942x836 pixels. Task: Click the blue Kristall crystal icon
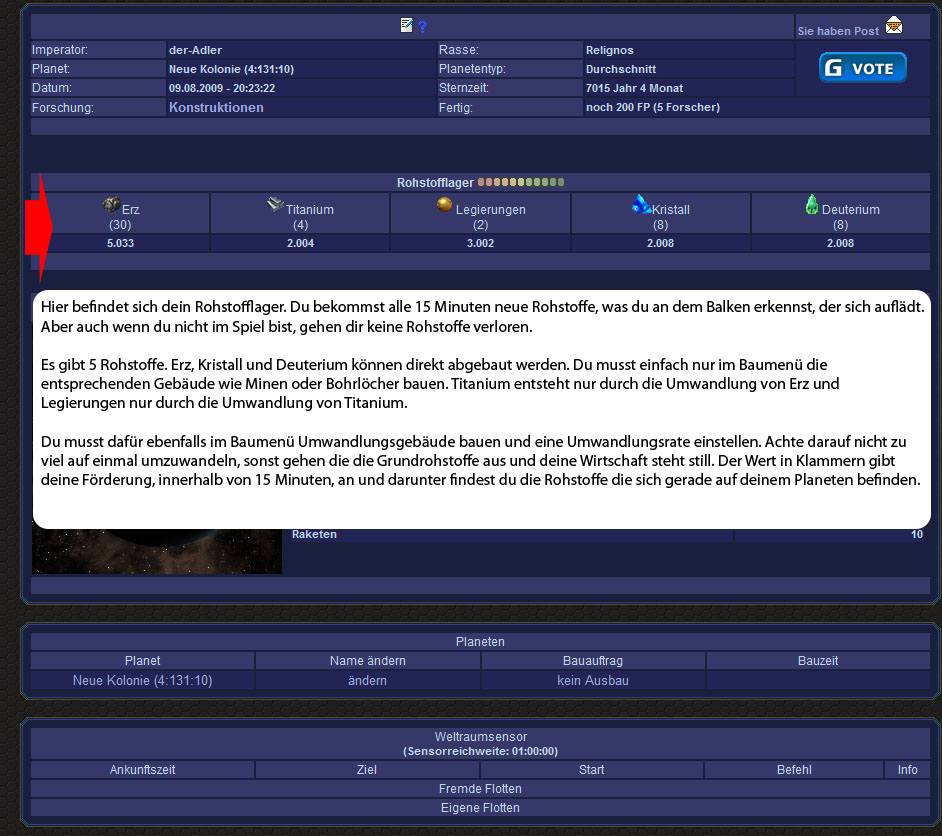coord(641,204)
